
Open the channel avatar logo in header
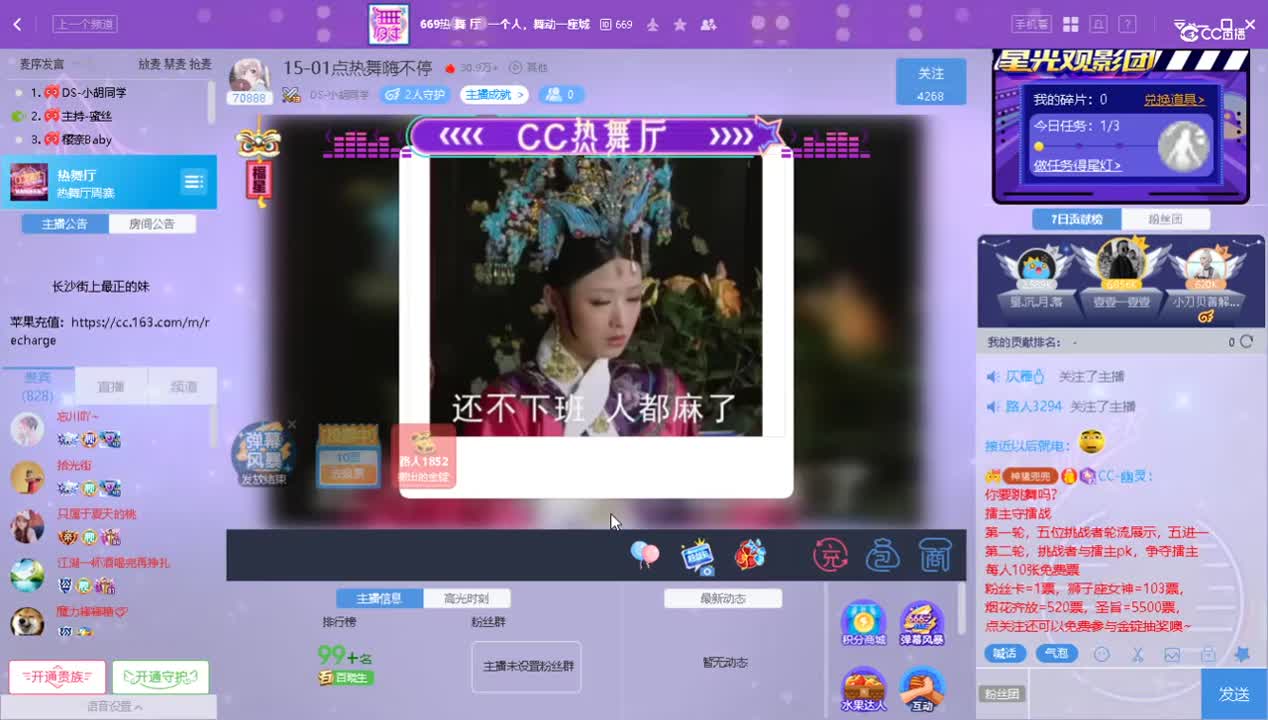coord(388,24)
